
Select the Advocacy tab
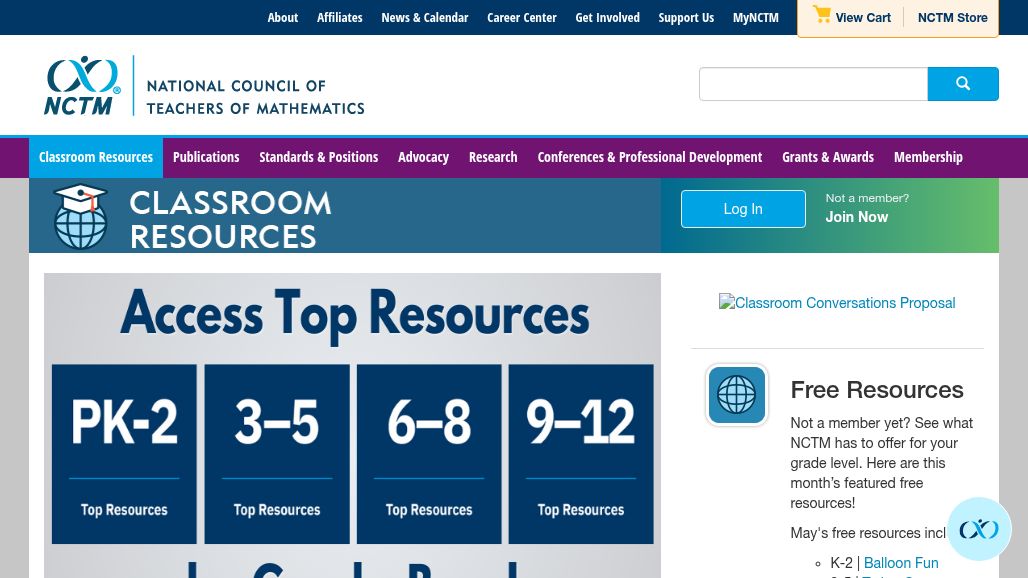click(x=424, y=157)
